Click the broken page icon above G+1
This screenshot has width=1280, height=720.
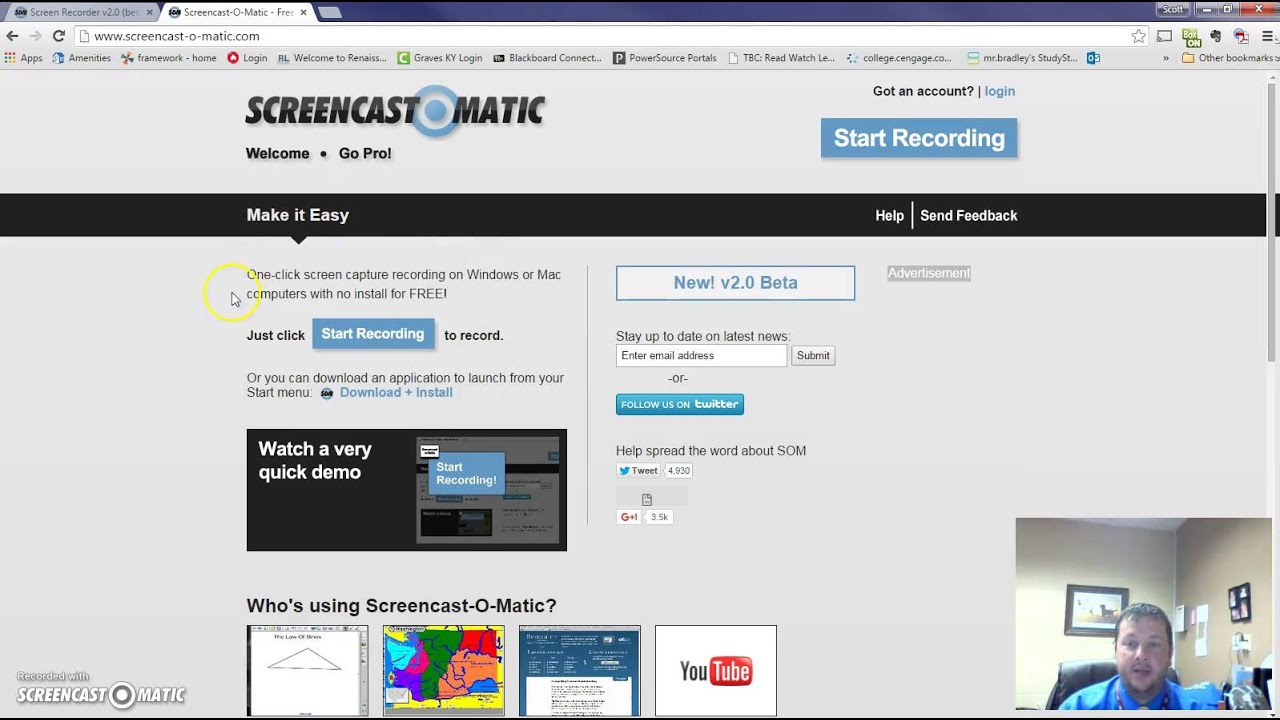[647, 499]
